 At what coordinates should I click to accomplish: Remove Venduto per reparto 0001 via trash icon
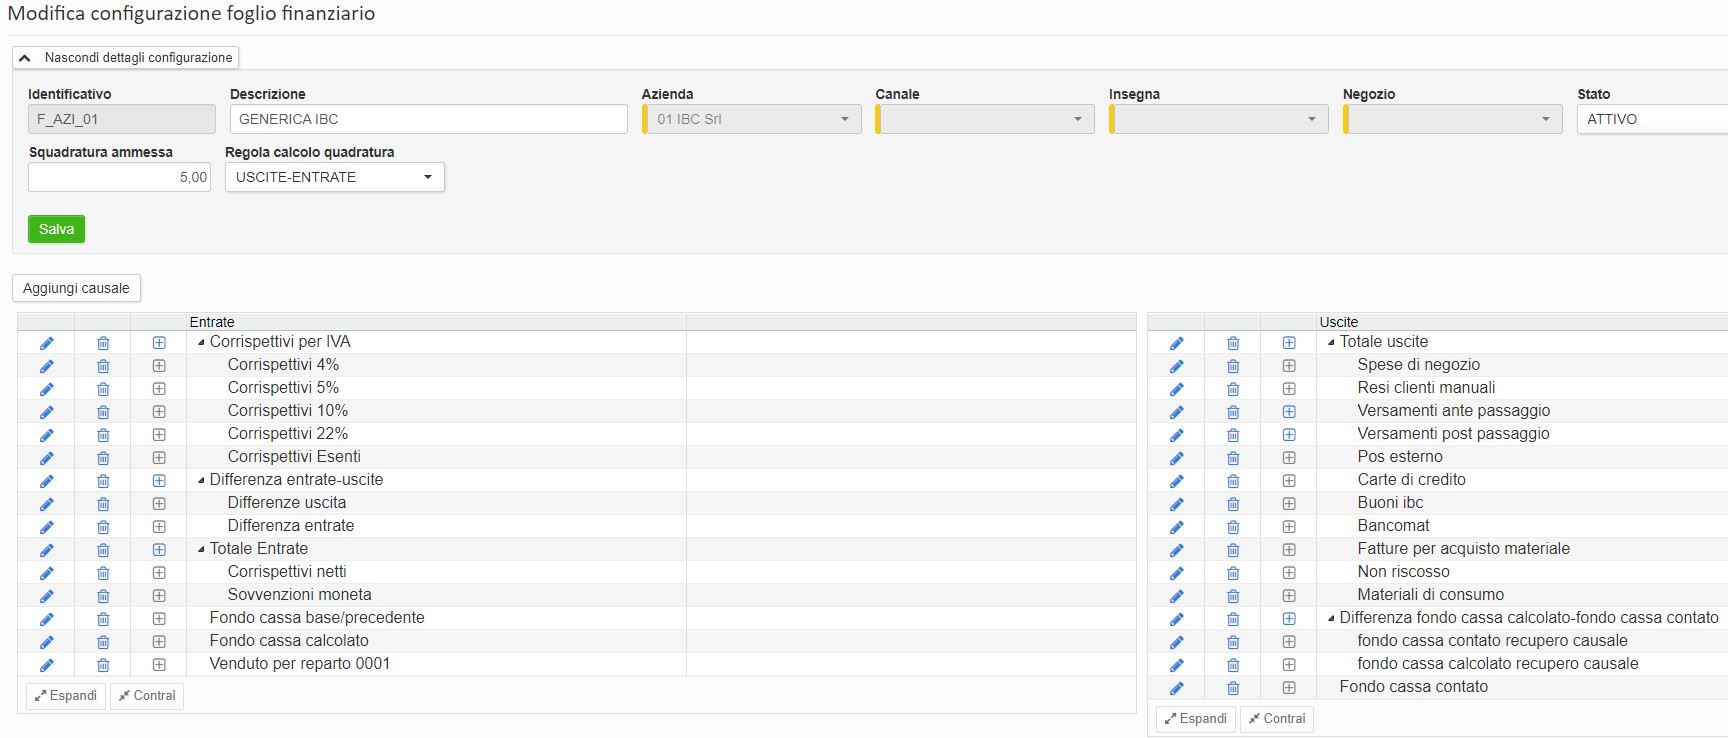(x=103, y=665)
